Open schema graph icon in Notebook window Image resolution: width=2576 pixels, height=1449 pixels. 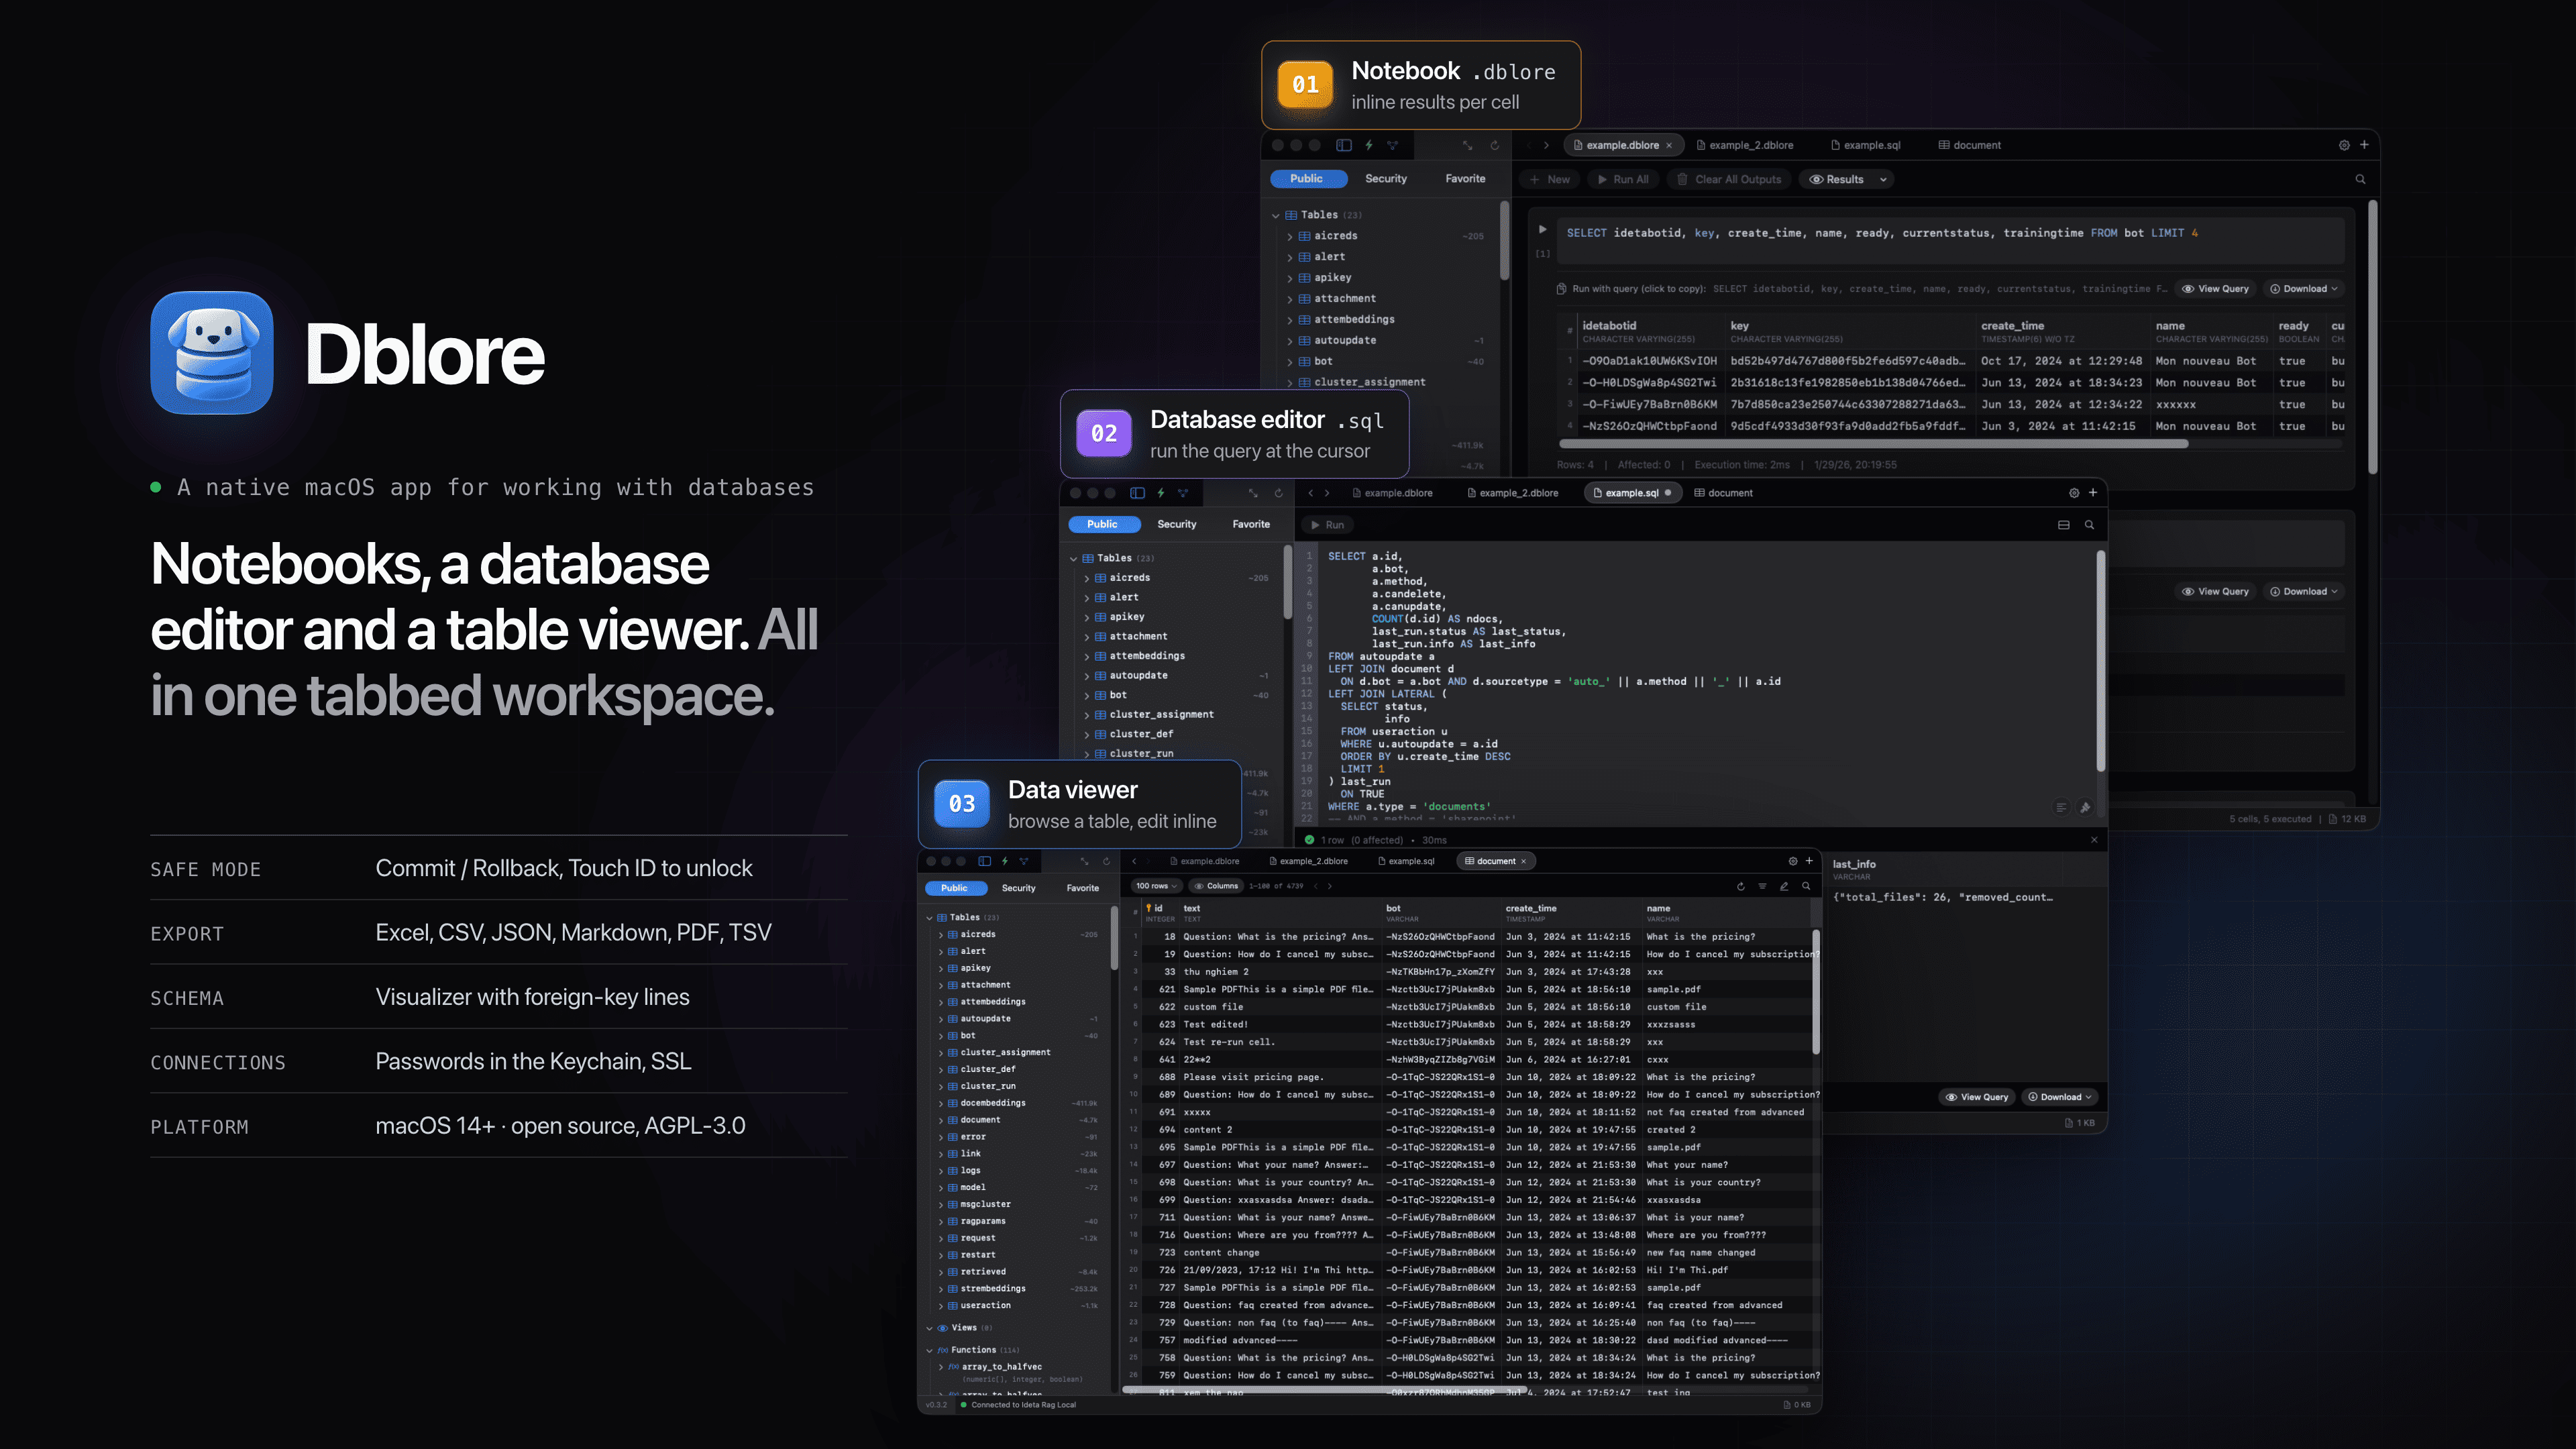click(x=1392, y=145)
